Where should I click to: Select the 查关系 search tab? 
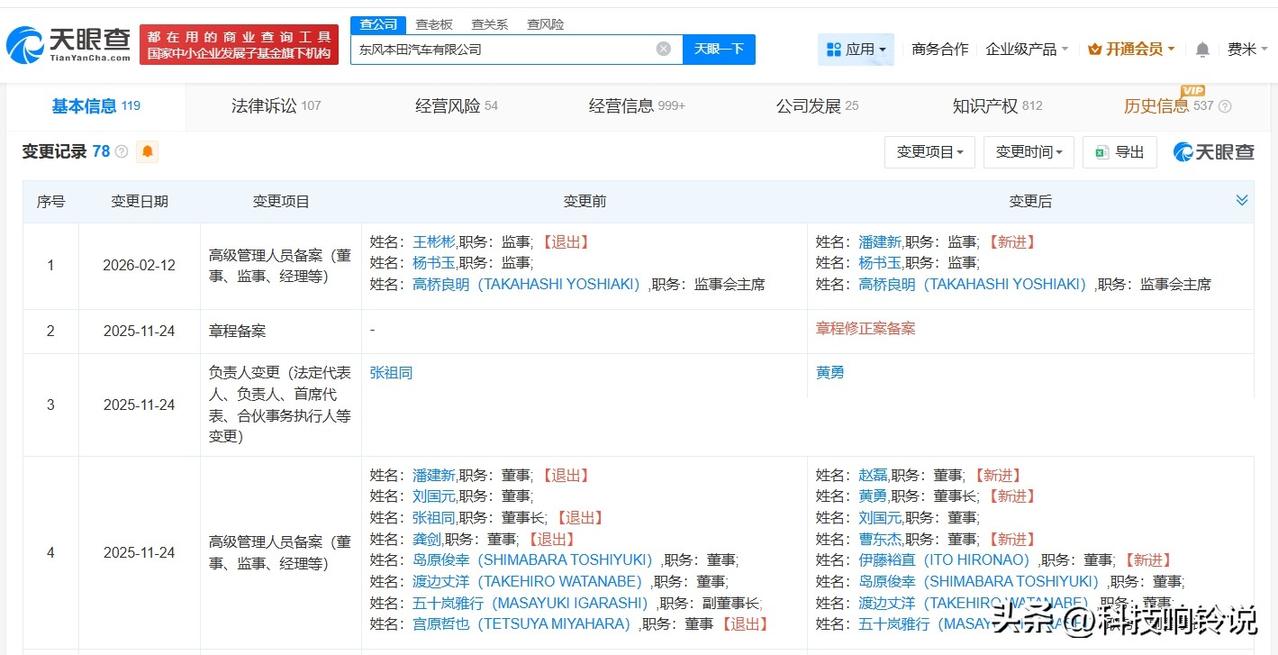coord(490,24)
